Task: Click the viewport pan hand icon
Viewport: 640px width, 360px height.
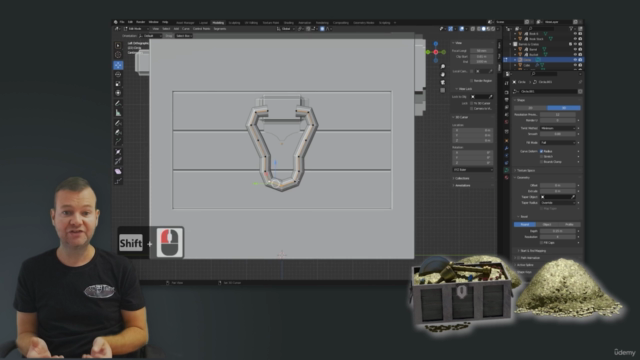Action: click(443, 74)
